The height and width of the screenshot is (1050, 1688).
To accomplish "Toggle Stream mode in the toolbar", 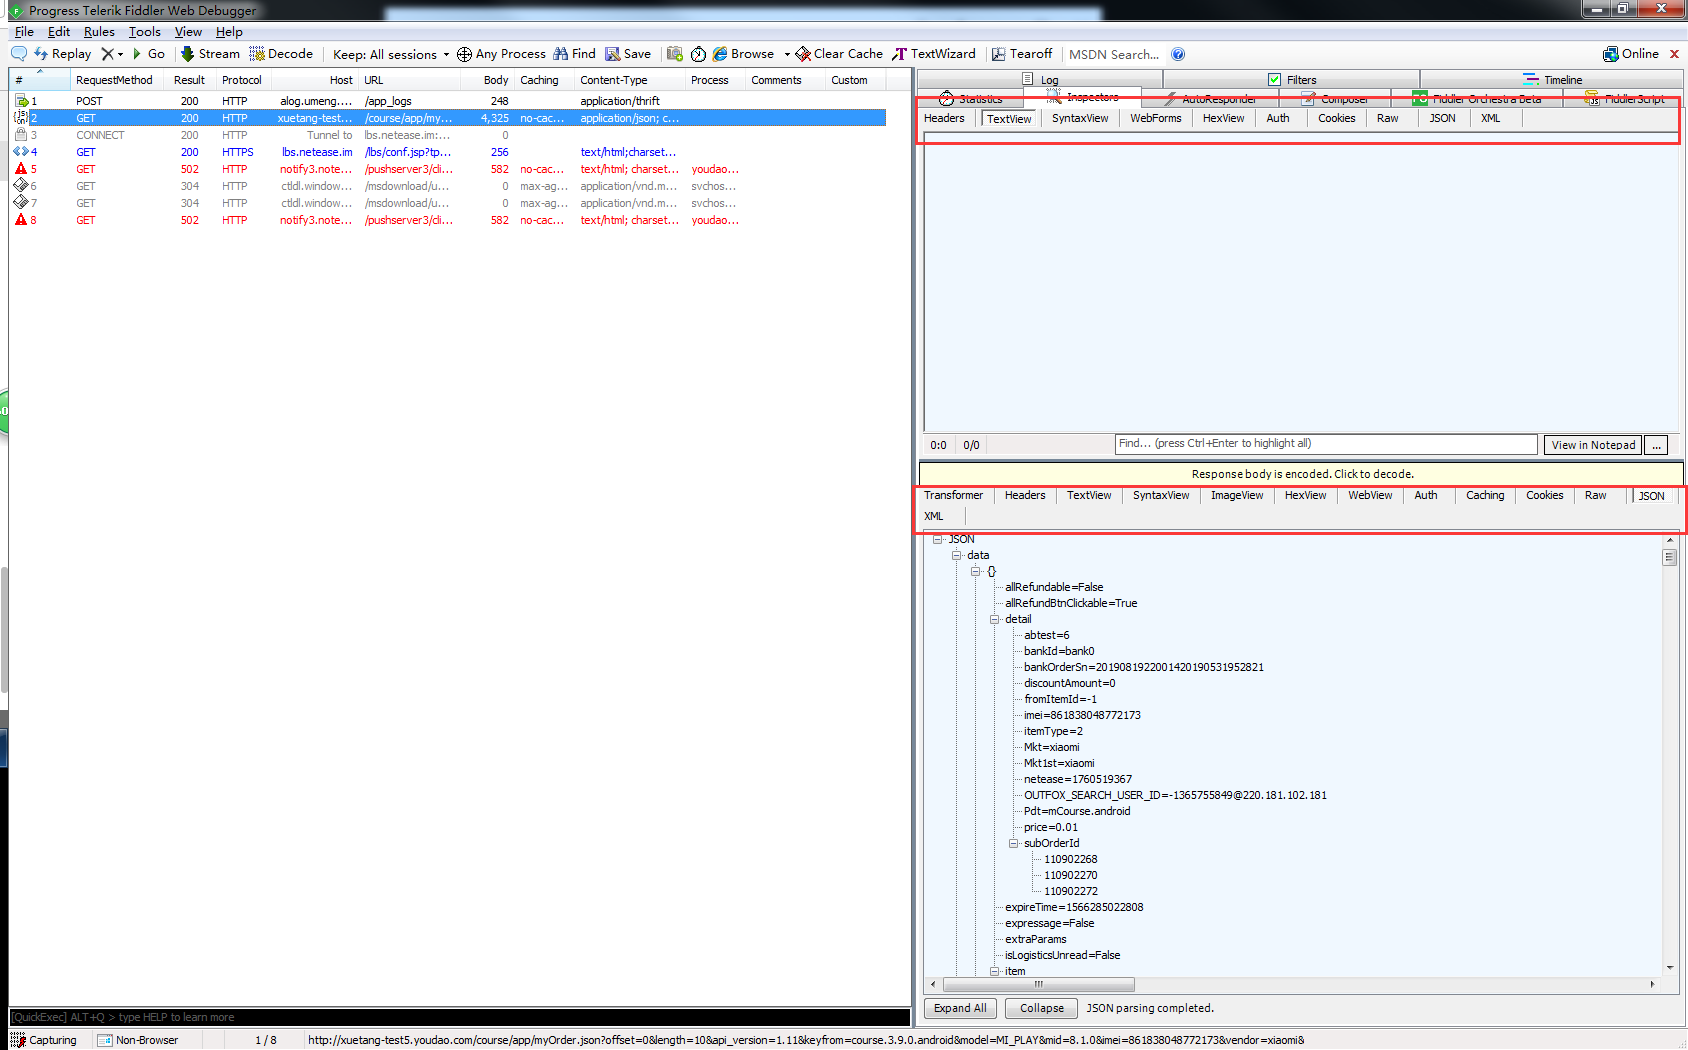I will tap(210, 54).
